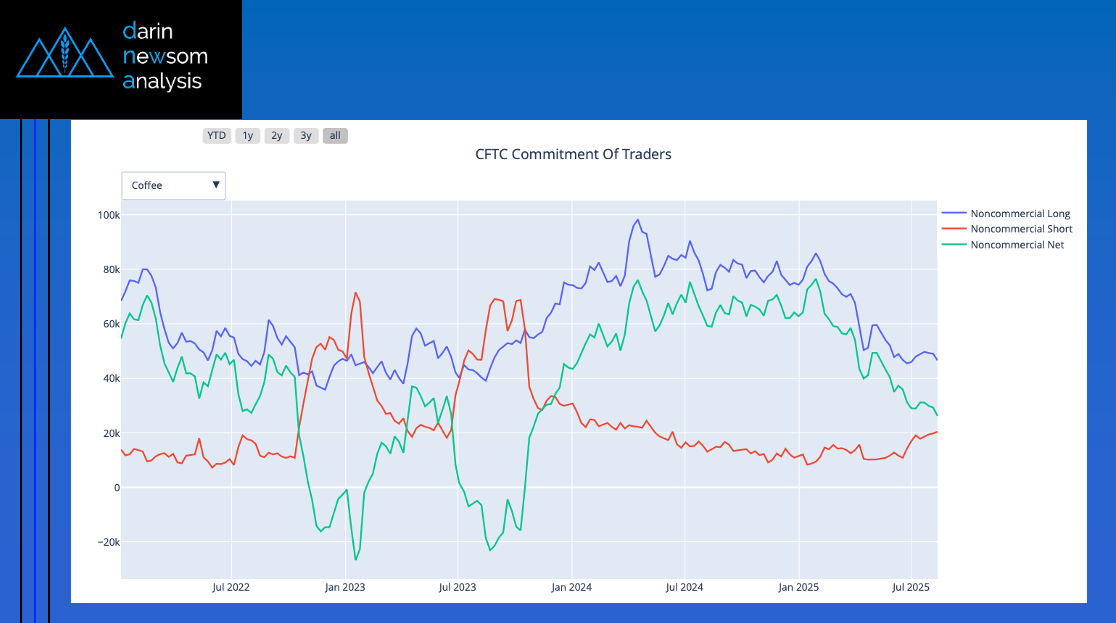This screenshot has height=623, width=1116.
Task: Click the mountain-shaped Darin Newsom logo icon
Action: pyautogui.click(x=64, y=56)
